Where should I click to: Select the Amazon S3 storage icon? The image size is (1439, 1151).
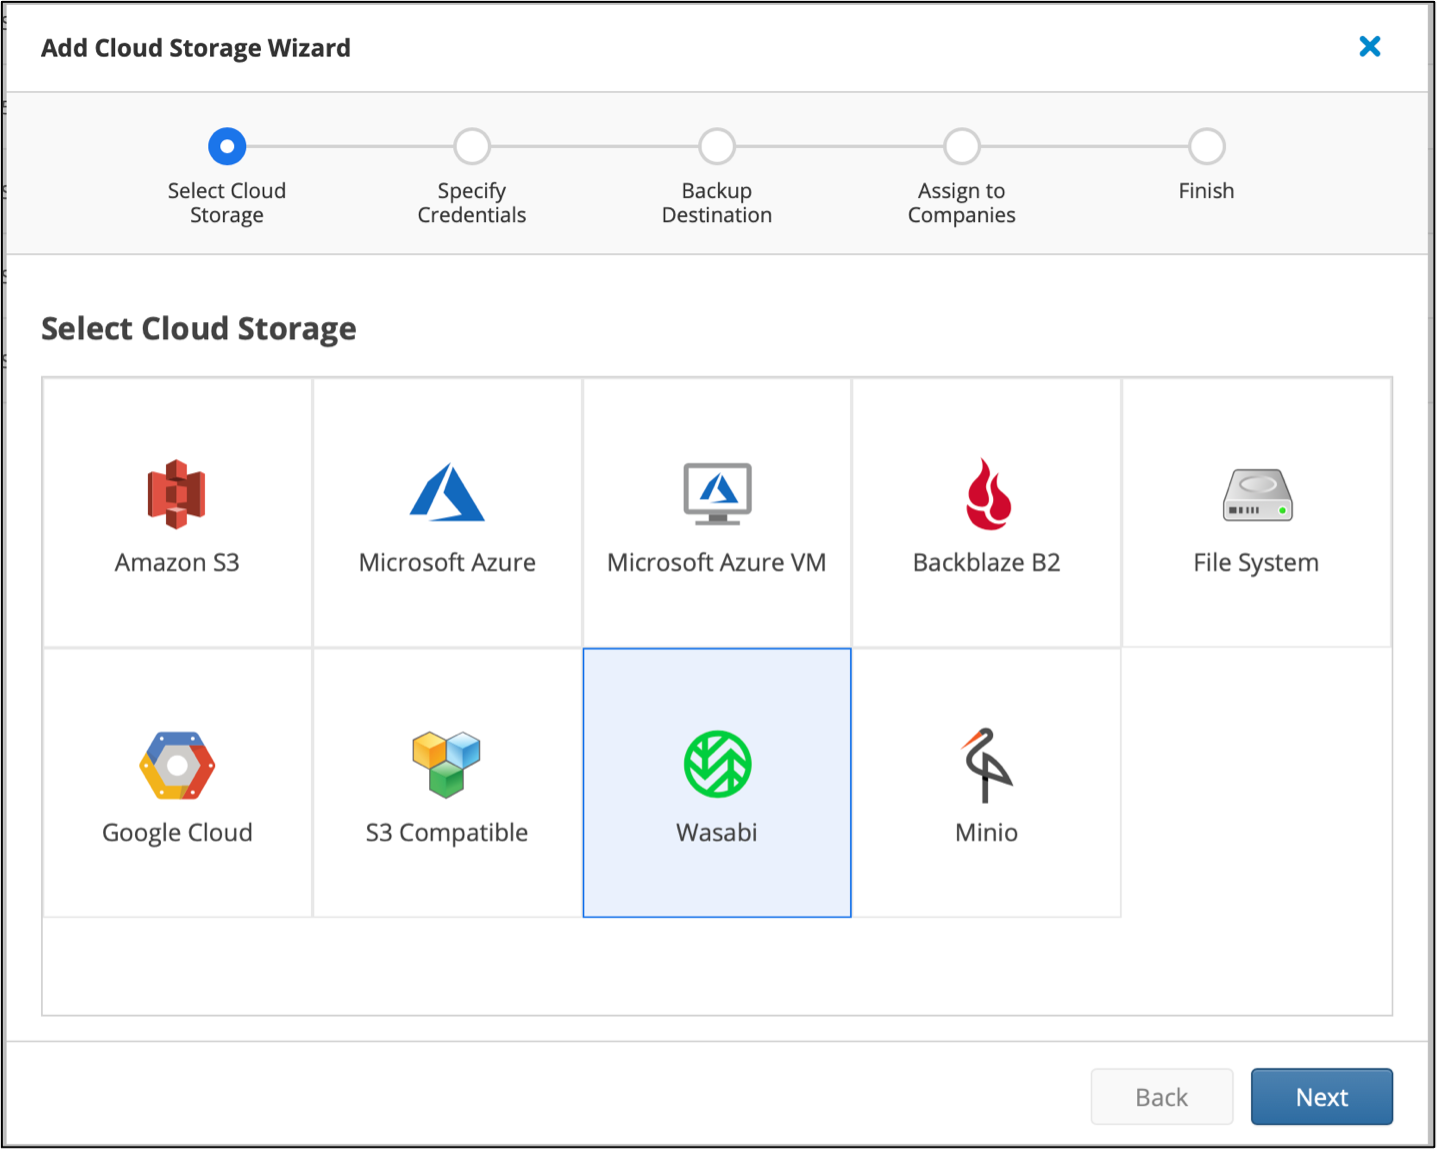coord(177,494)
